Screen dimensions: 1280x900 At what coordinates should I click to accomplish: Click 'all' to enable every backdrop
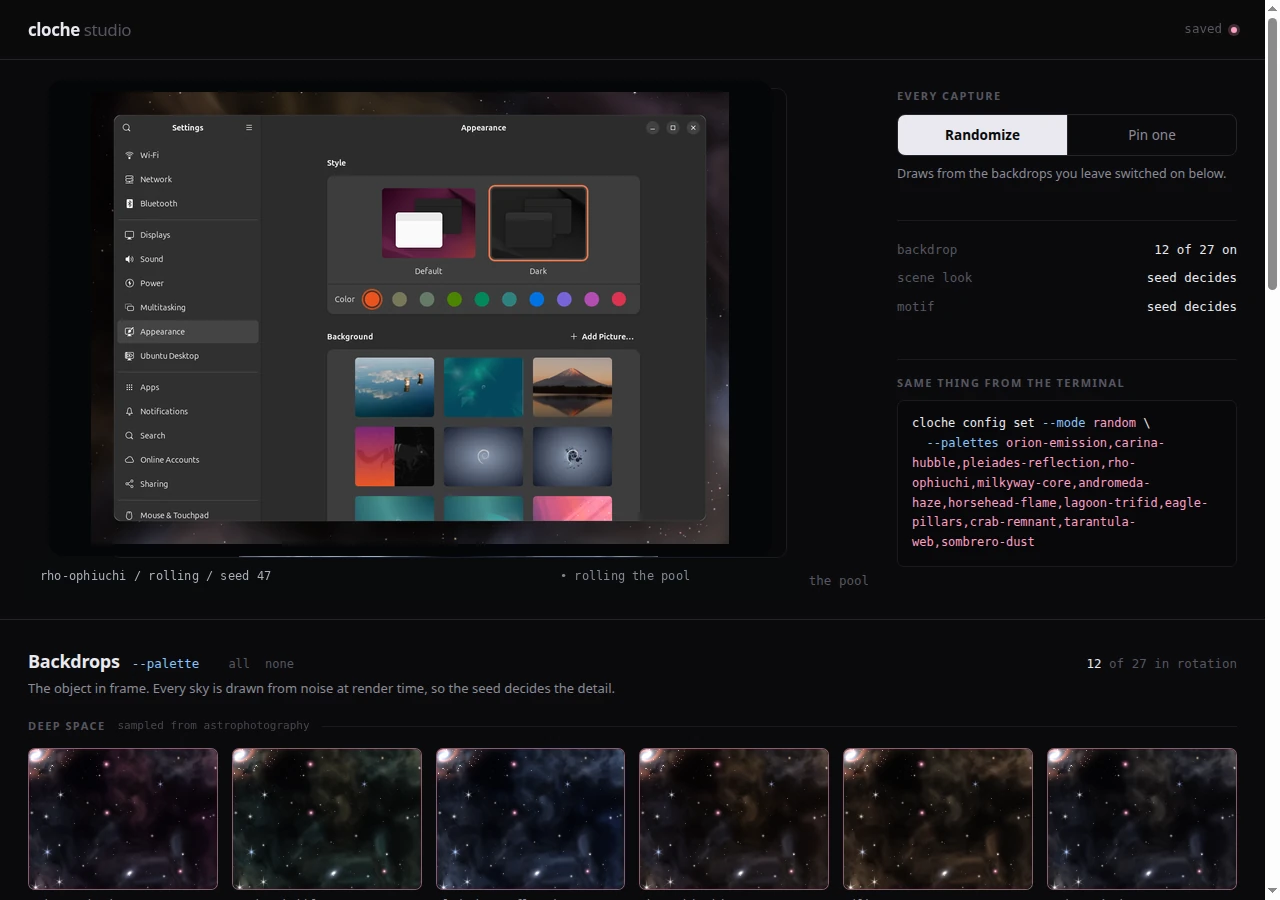239,663
